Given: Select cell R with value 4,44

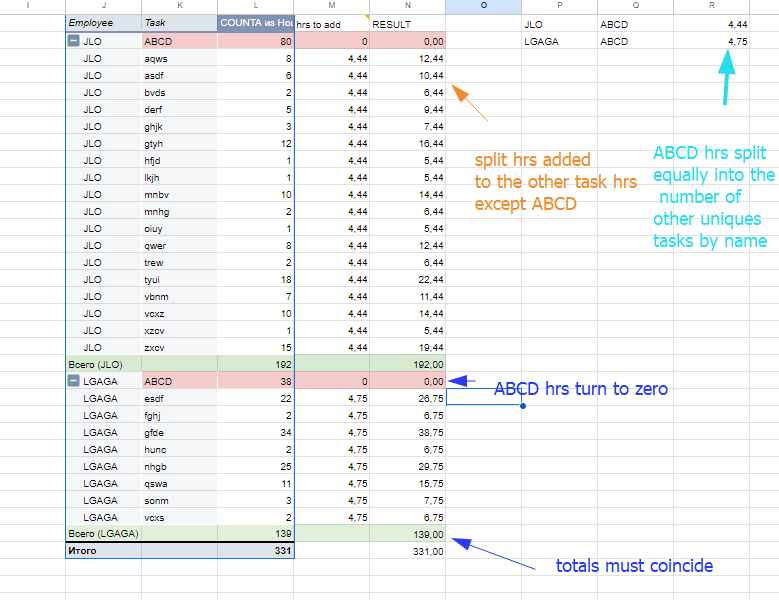Looking at the screenshot, I should pos(711,24).
